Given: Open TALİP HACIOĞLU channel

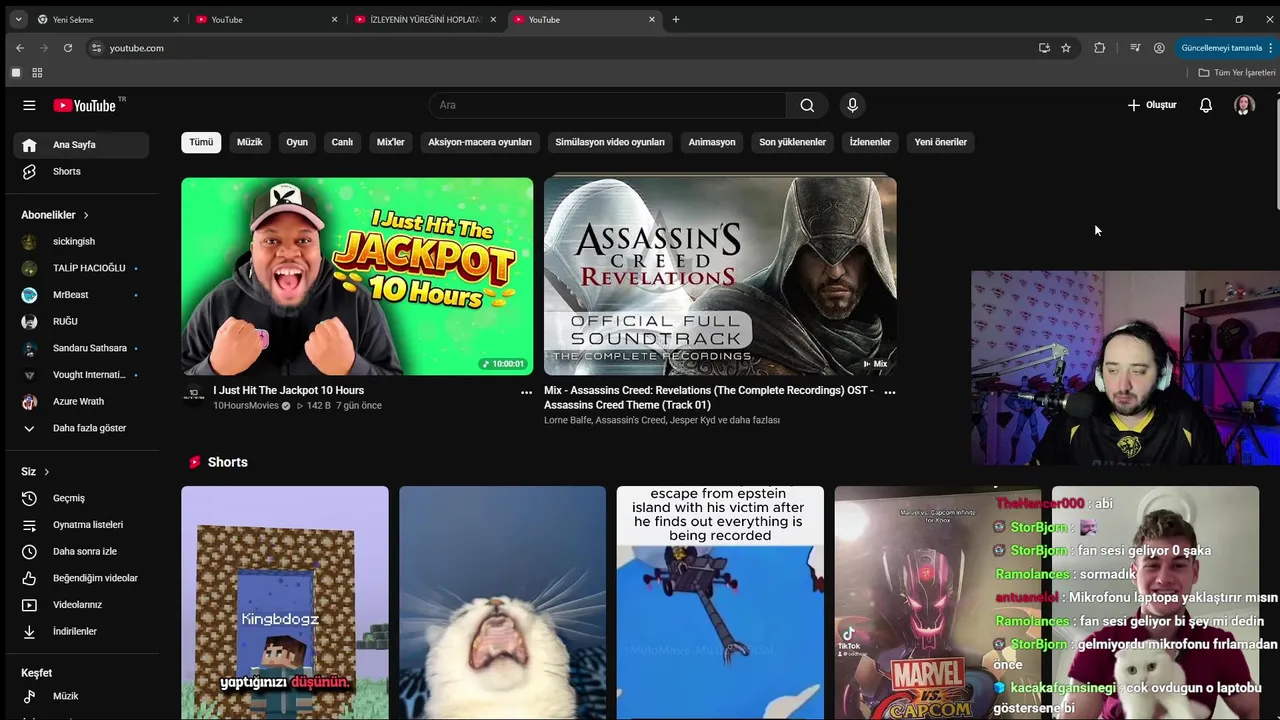Looking at the screenshot, I should tap(81, 268).
